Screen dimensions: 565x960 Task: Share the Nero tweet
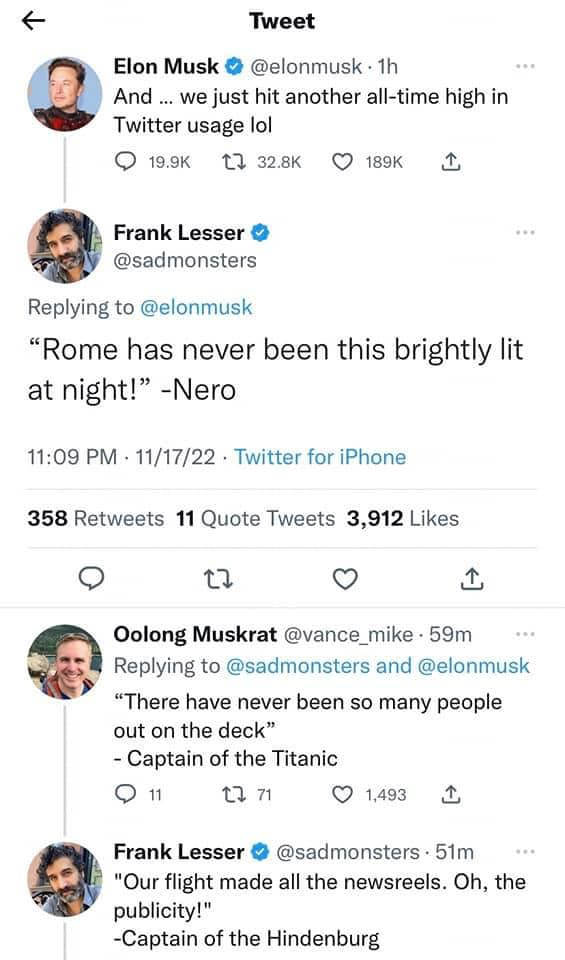472,579
